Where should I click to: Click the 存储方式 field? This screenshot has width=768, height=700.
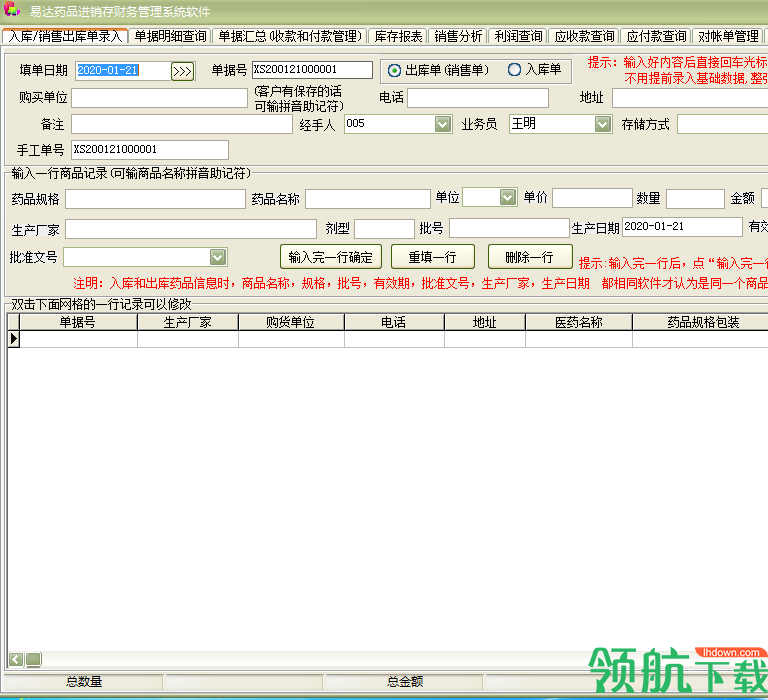point(722,124)
